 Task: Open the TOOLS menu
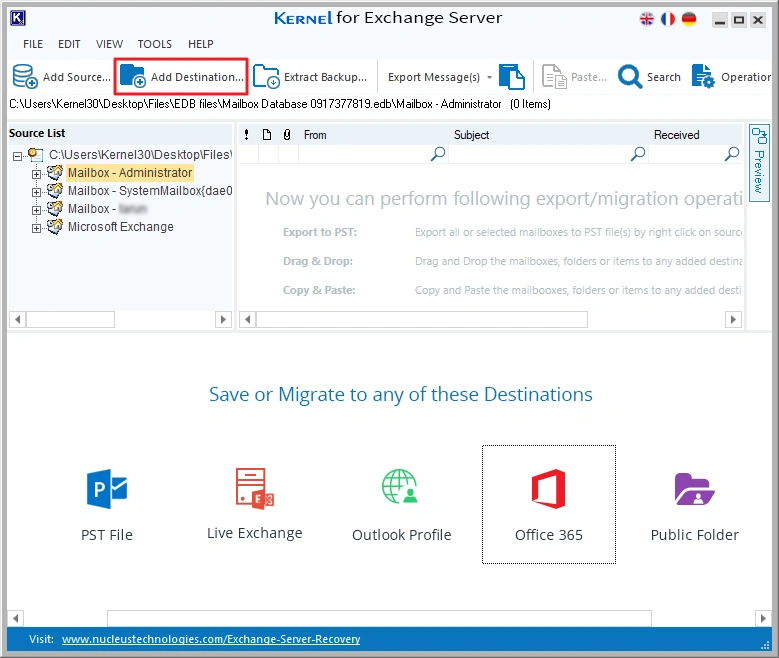click(x=155, y=44)
